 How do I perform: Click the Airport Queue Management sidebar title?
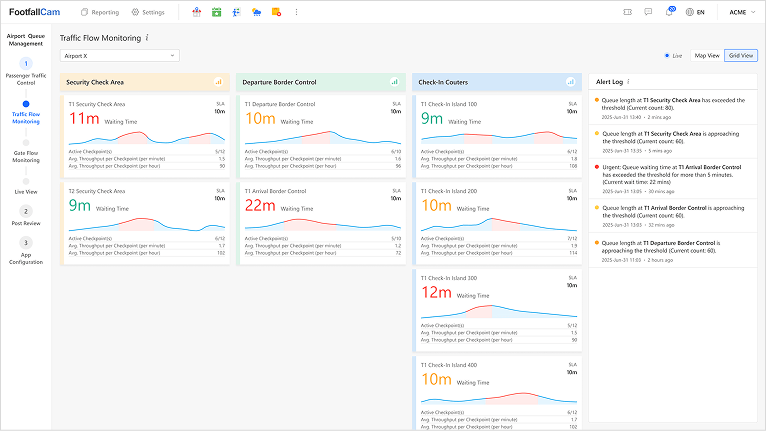[x=26, y=40]
